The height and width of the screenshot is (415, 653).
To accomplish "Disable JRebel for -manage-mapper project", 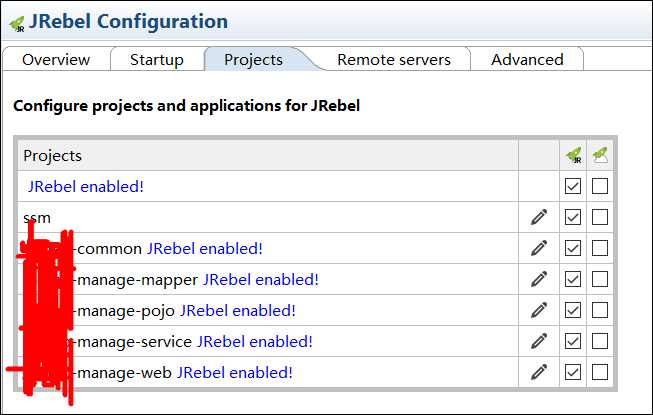I will tap(573, 279).
